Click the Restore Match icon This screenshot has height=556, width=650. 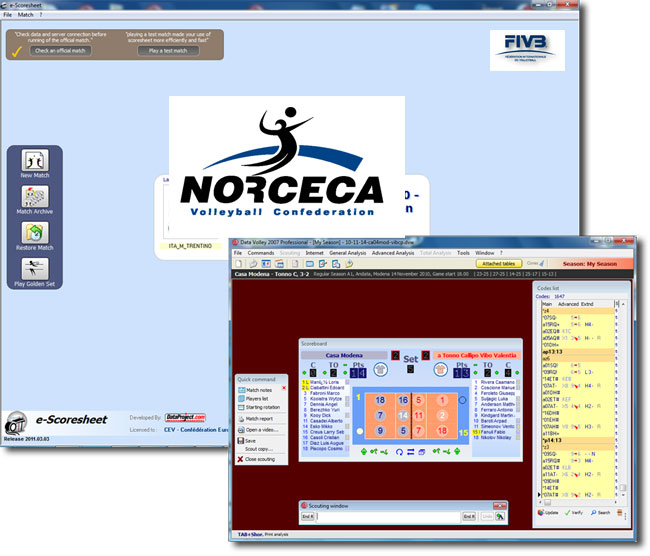35,233
